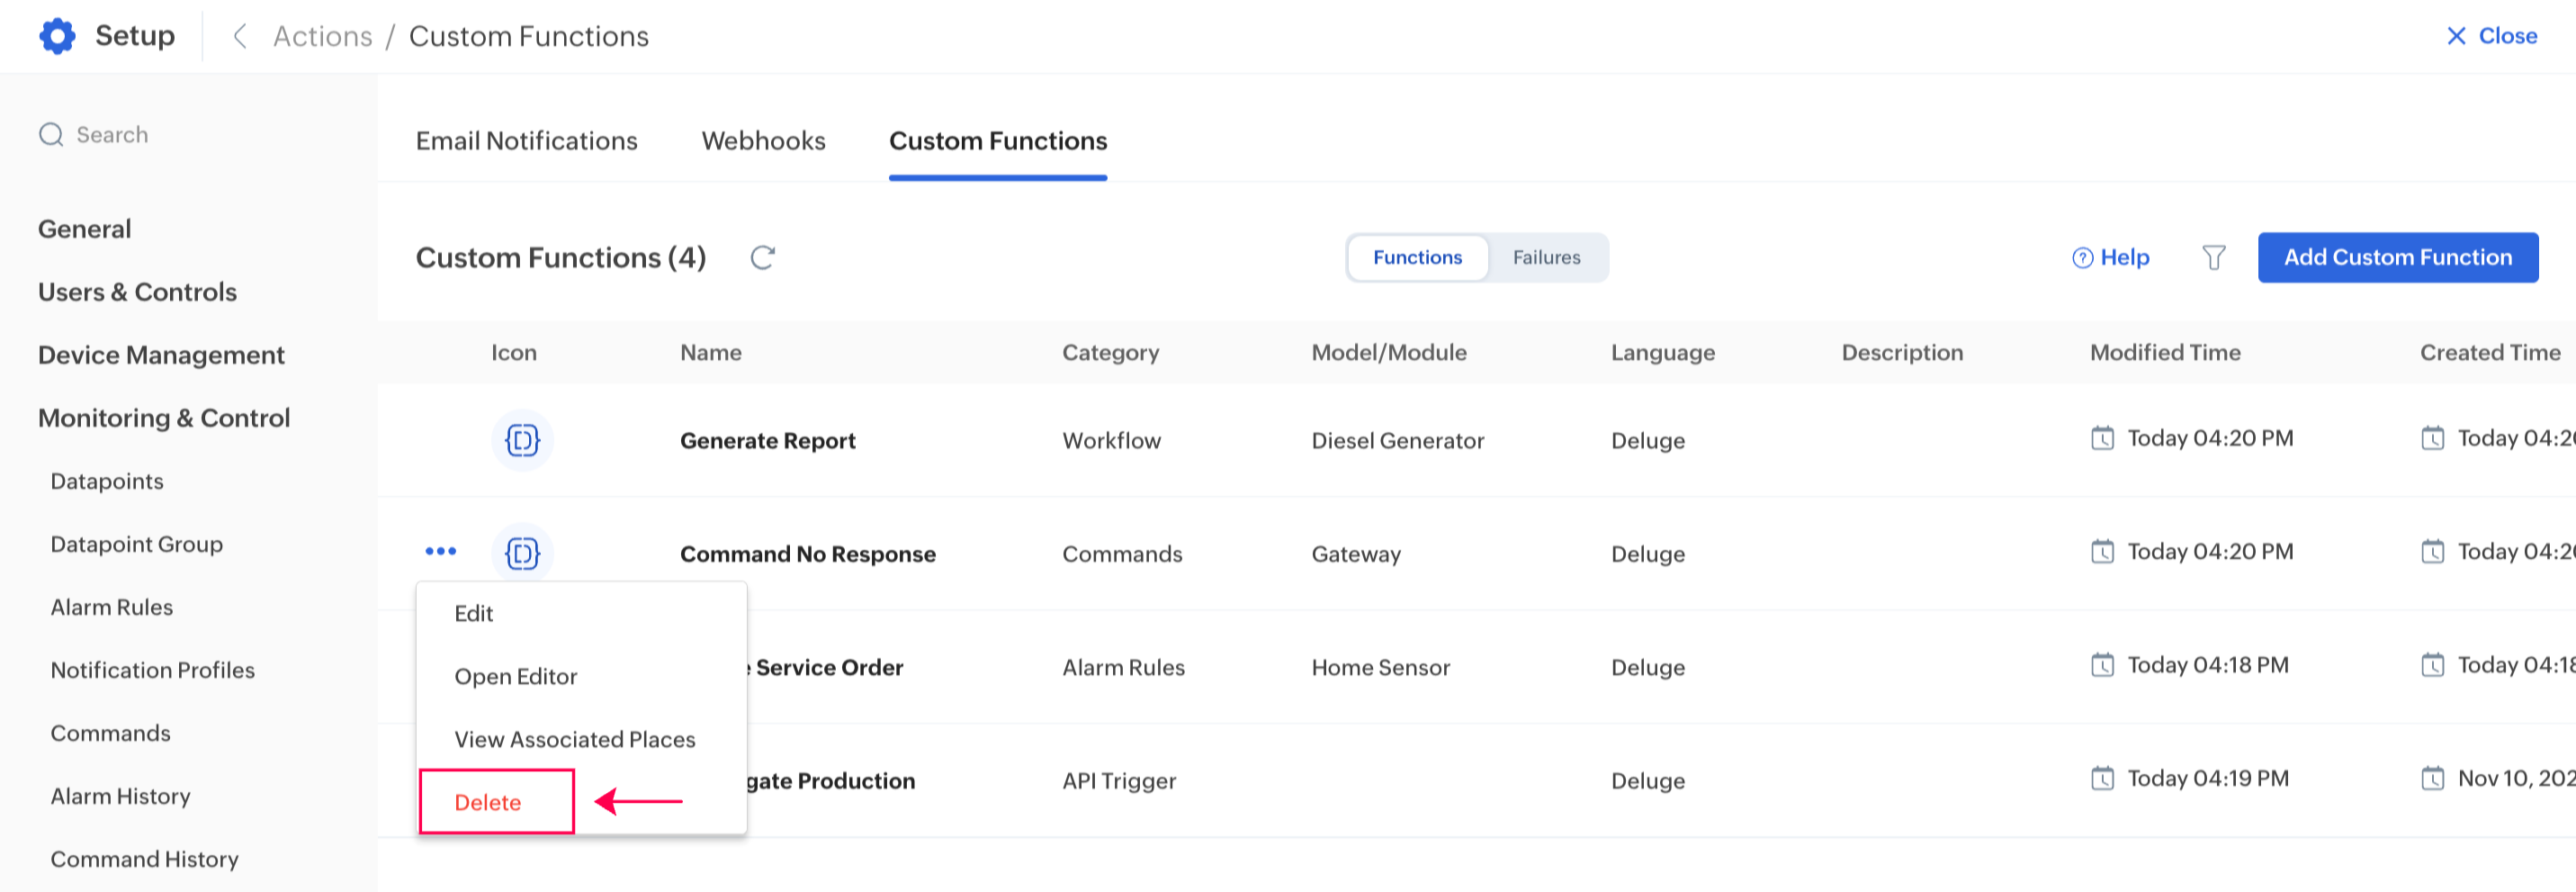Click the Setup gear icon
The height and width of the screenshot is (892, 2576).
click(57, 36)
